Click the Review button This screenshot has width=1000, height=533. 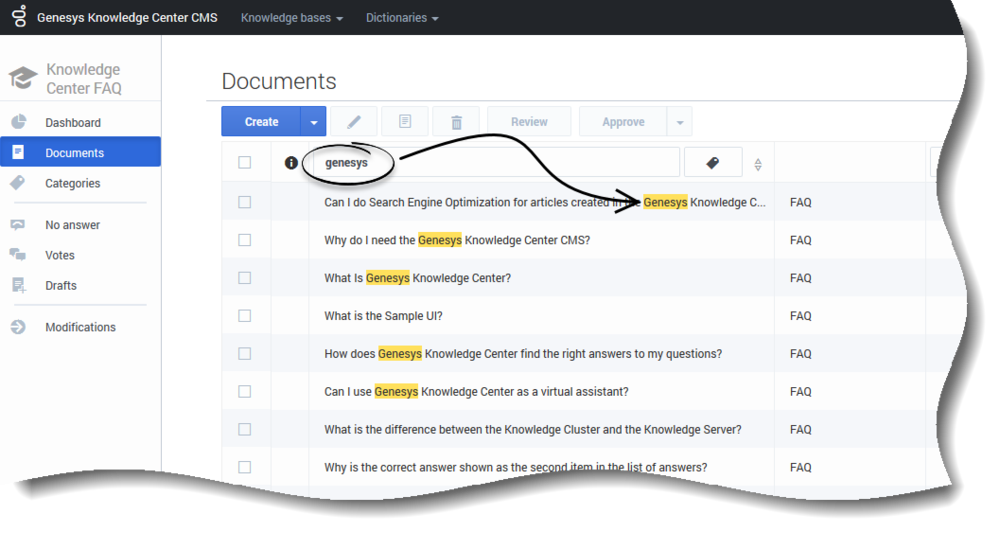click(x=529, y=121)
